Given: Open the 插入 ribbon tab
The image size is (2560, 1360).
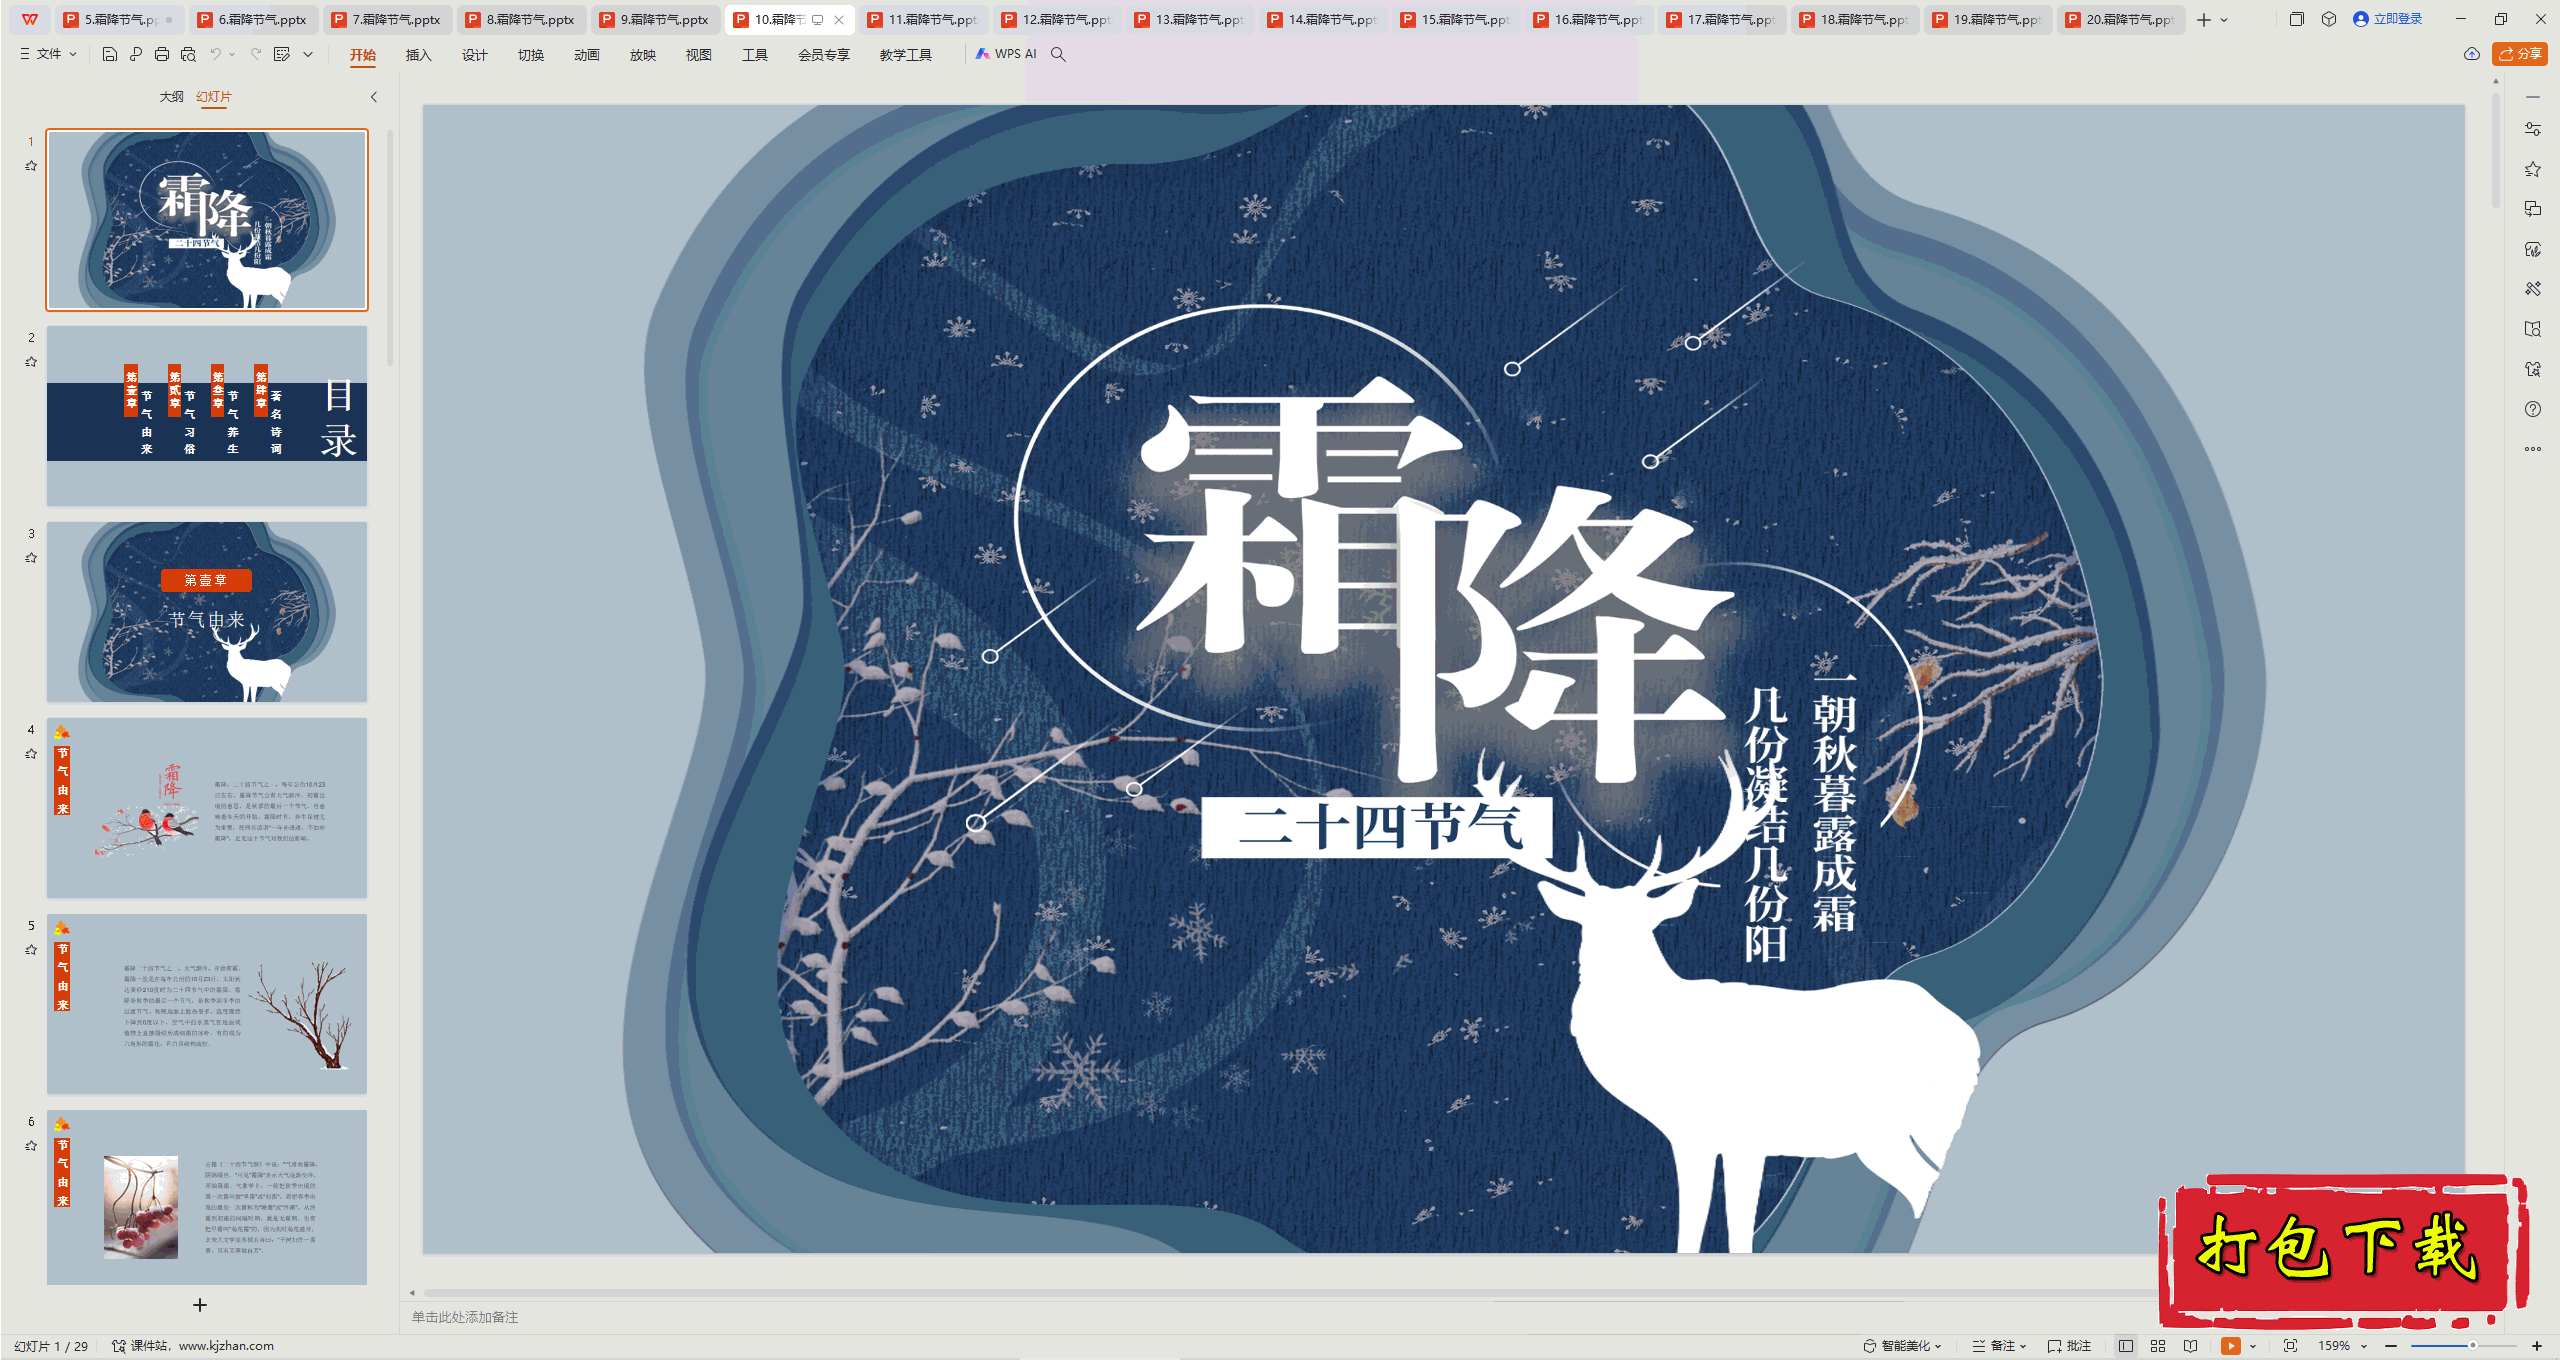Looking at the screenshot, I should click(x=419, y=55).
